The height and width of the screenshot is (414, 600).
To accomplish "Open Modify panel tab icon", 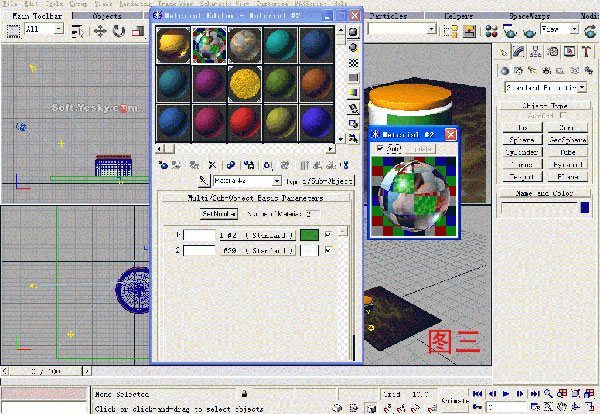I will [x=519, y=52].
